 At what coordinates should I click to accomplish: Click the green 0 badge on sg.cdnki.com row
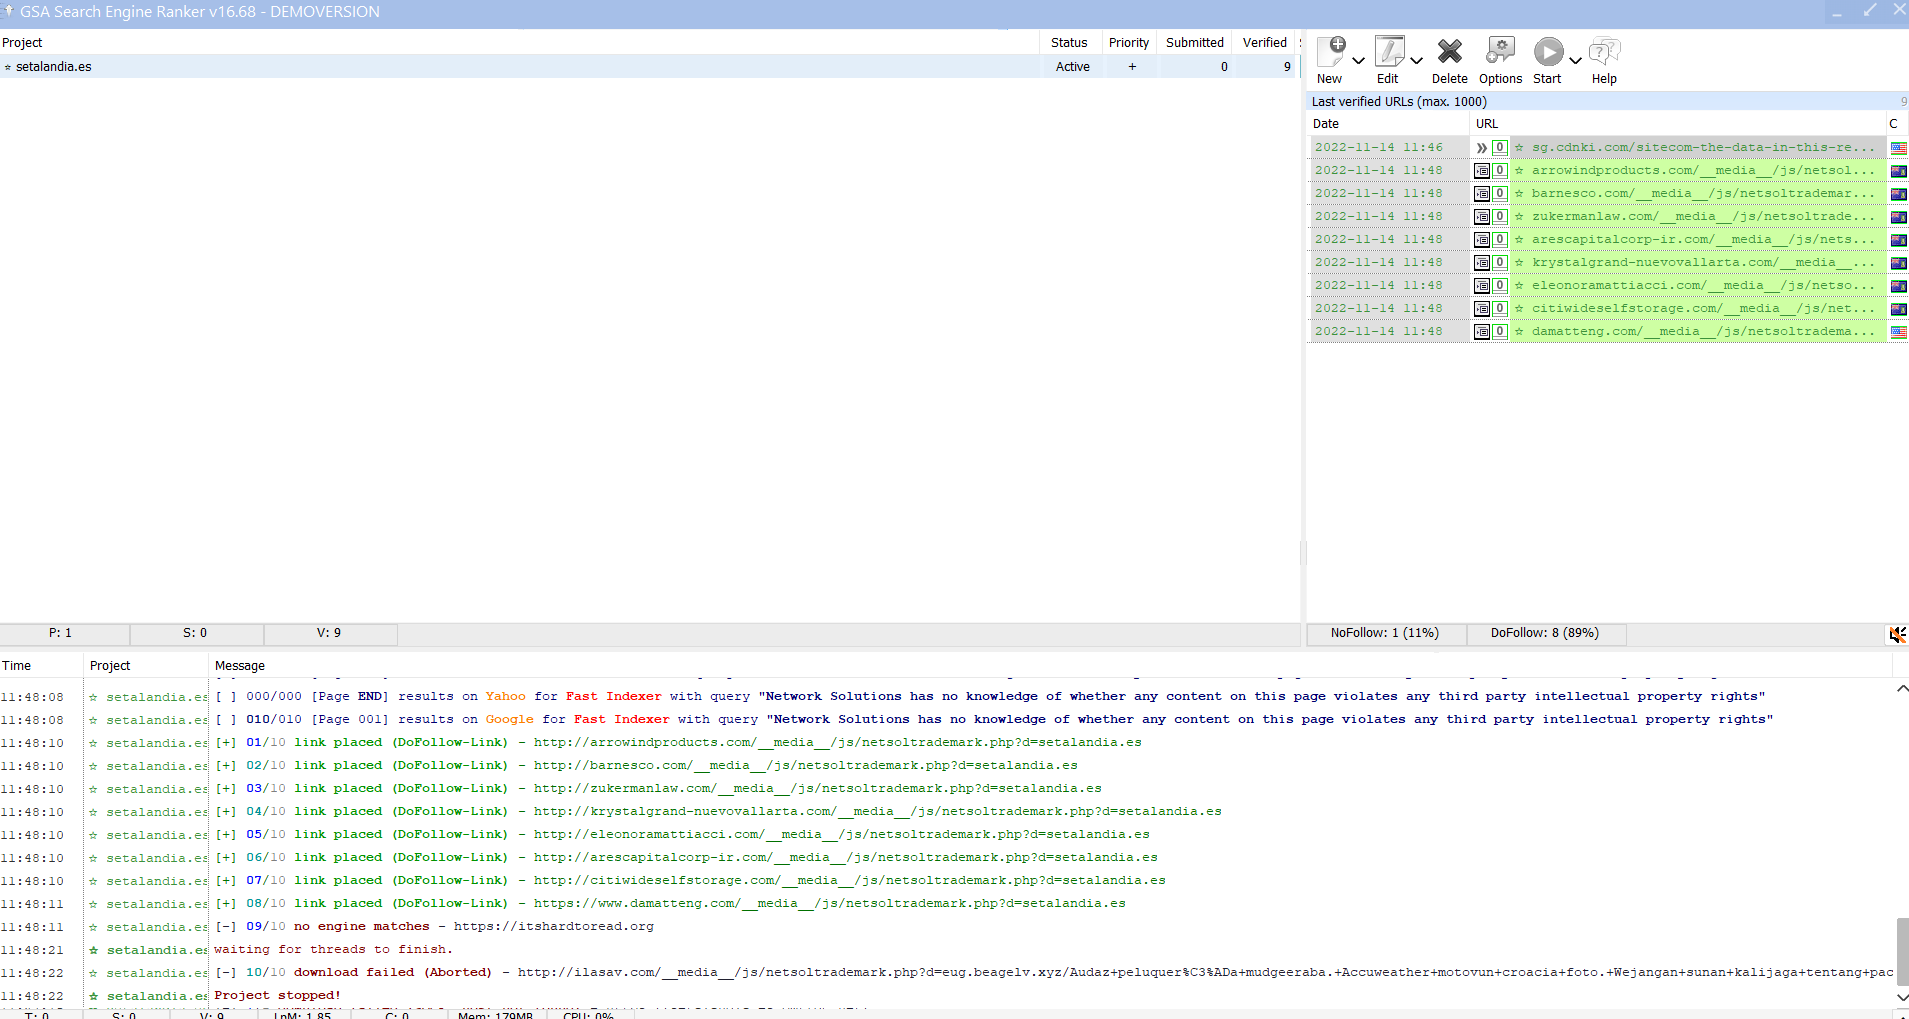[1500, 148]
